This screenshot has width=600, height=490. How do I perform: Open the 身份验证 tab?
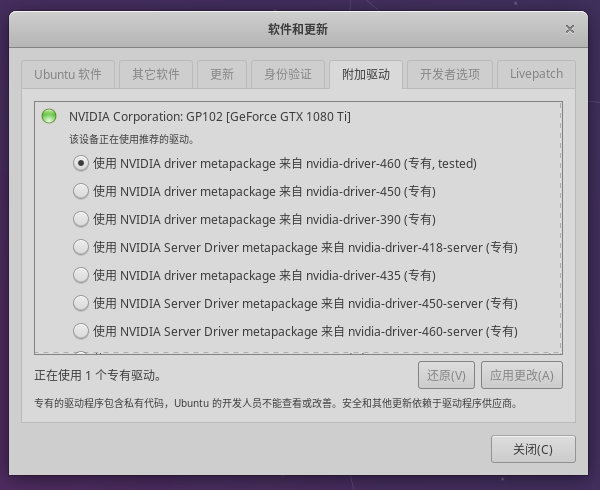click(288, 74)
